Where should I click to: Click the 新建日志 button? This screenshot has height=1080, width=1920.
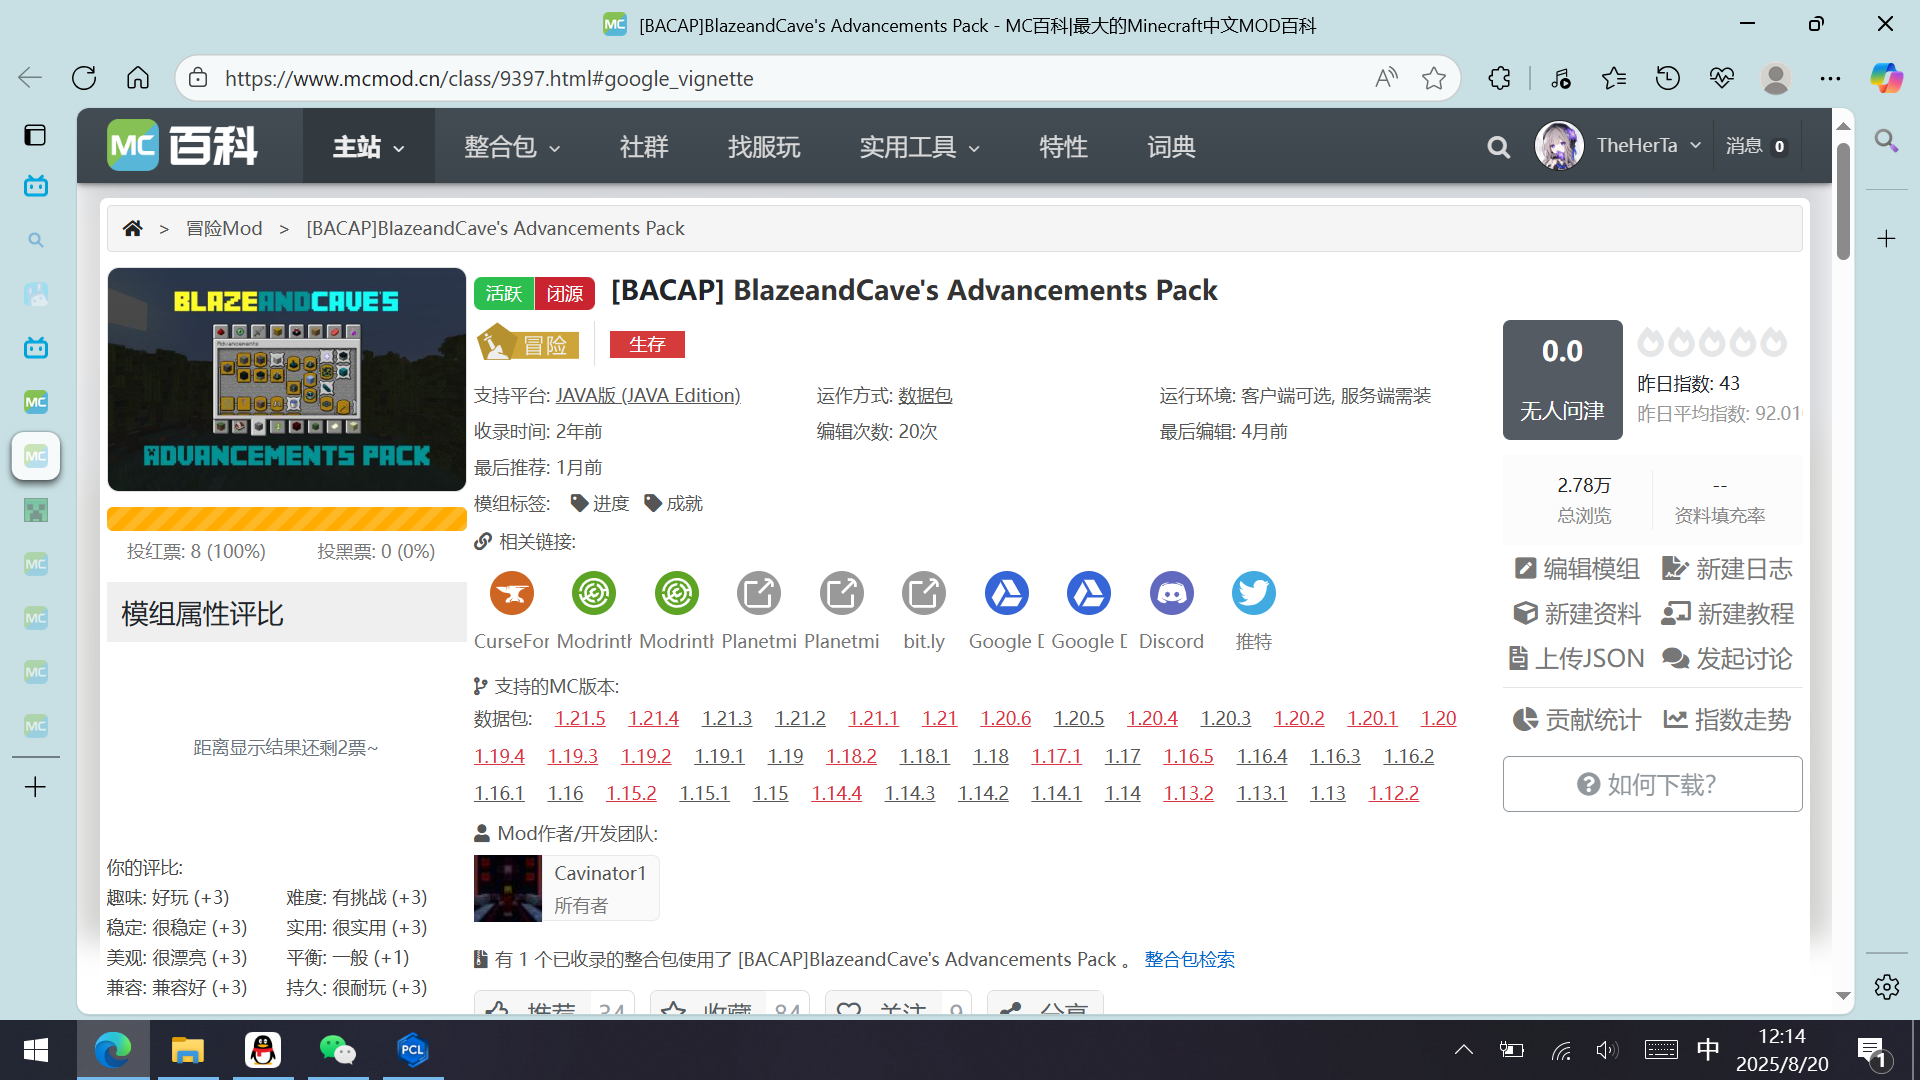(x=1728, y=569)
